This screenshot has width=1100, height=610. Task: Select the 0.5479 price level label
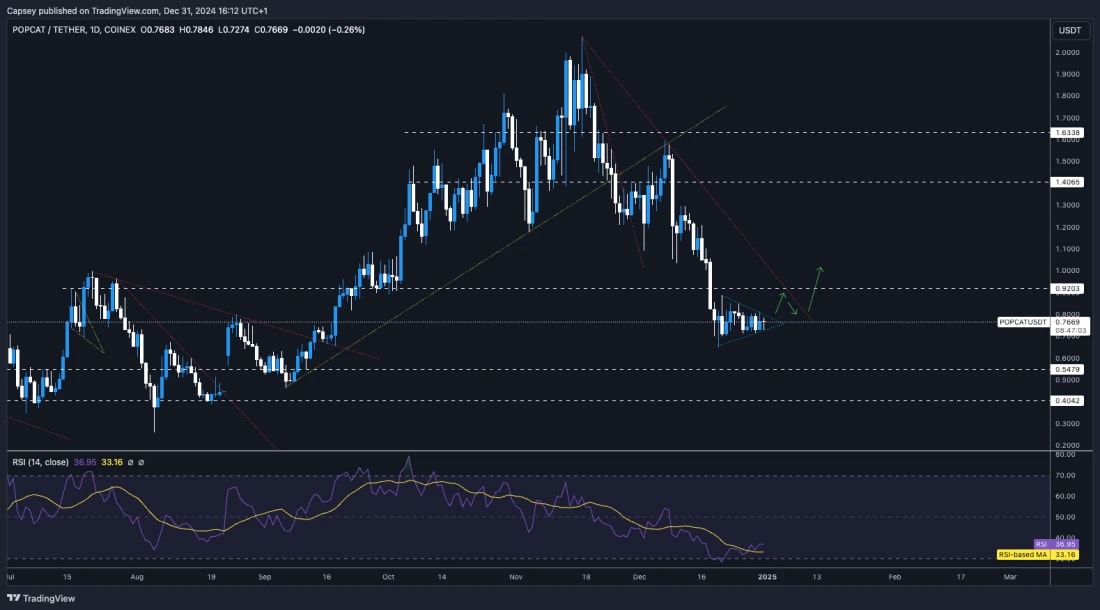[1068, 368]
